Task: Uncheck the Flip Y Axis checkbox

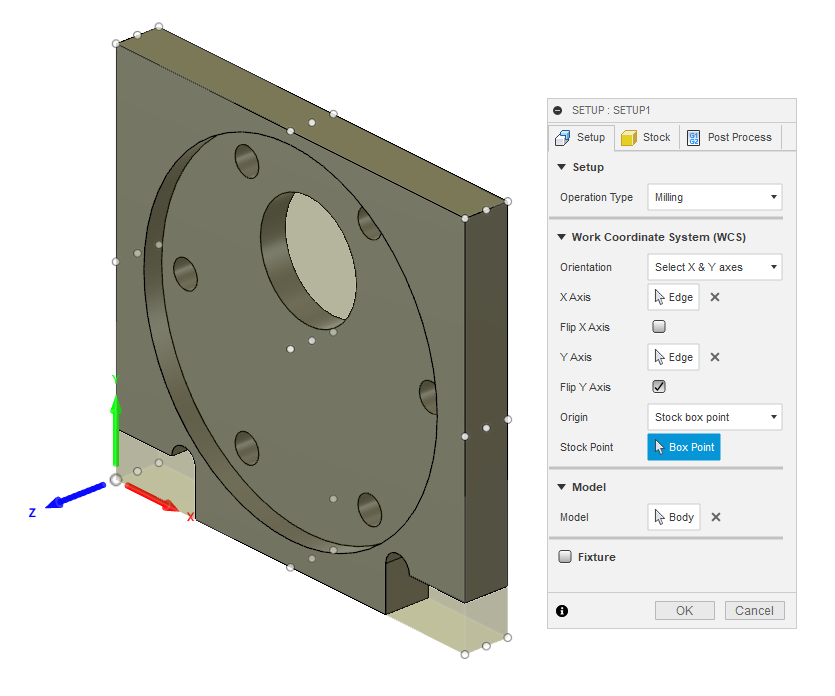Action: pyautogui.click(x=660, y=386)
